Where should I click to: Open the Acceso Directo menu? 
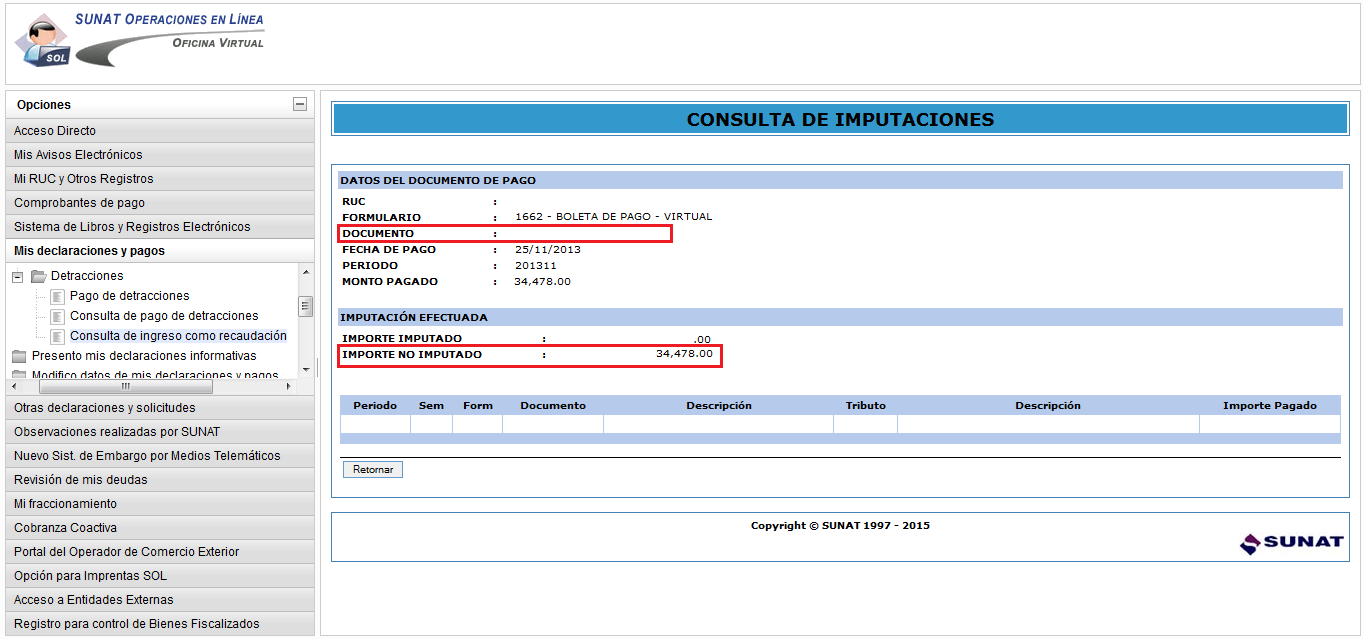pos(160,131)
